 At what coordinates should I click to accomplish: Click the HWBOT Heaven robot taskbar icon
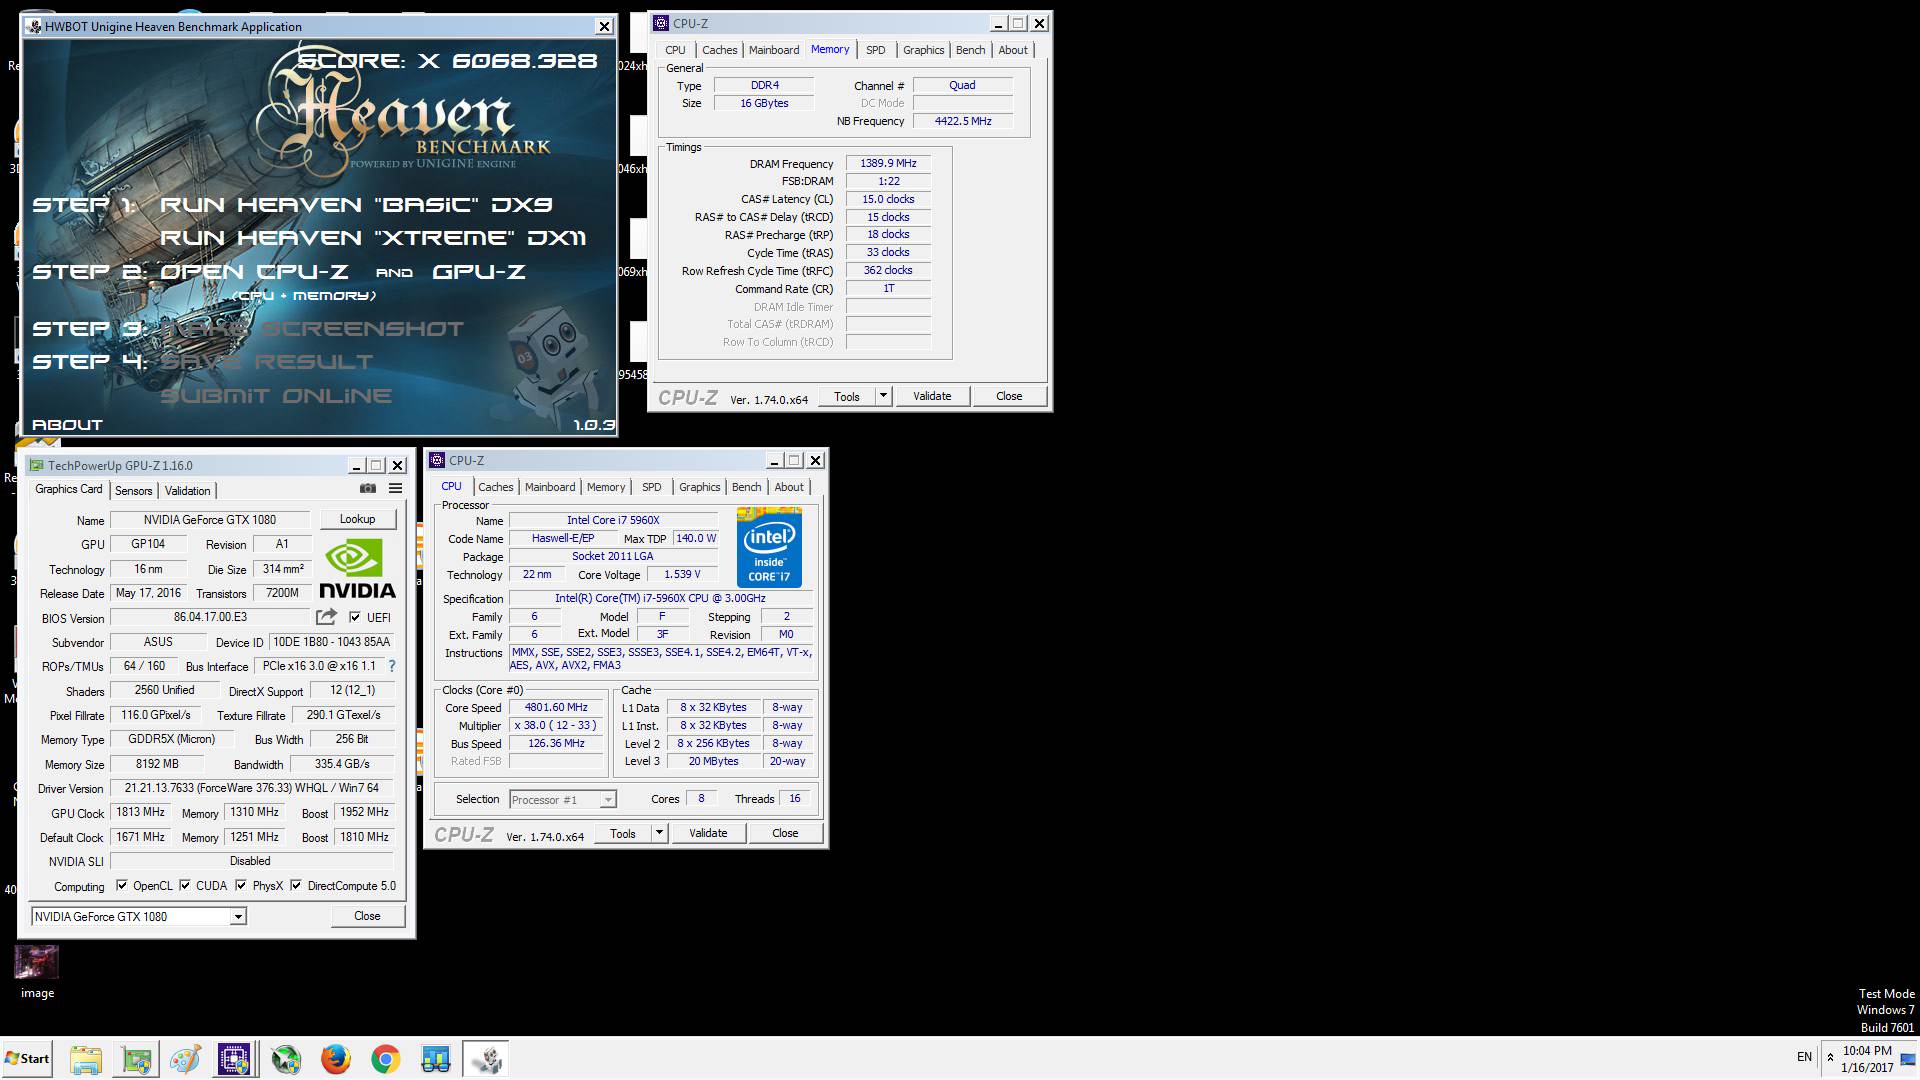pyautogui.click(x=486, y=1059)
